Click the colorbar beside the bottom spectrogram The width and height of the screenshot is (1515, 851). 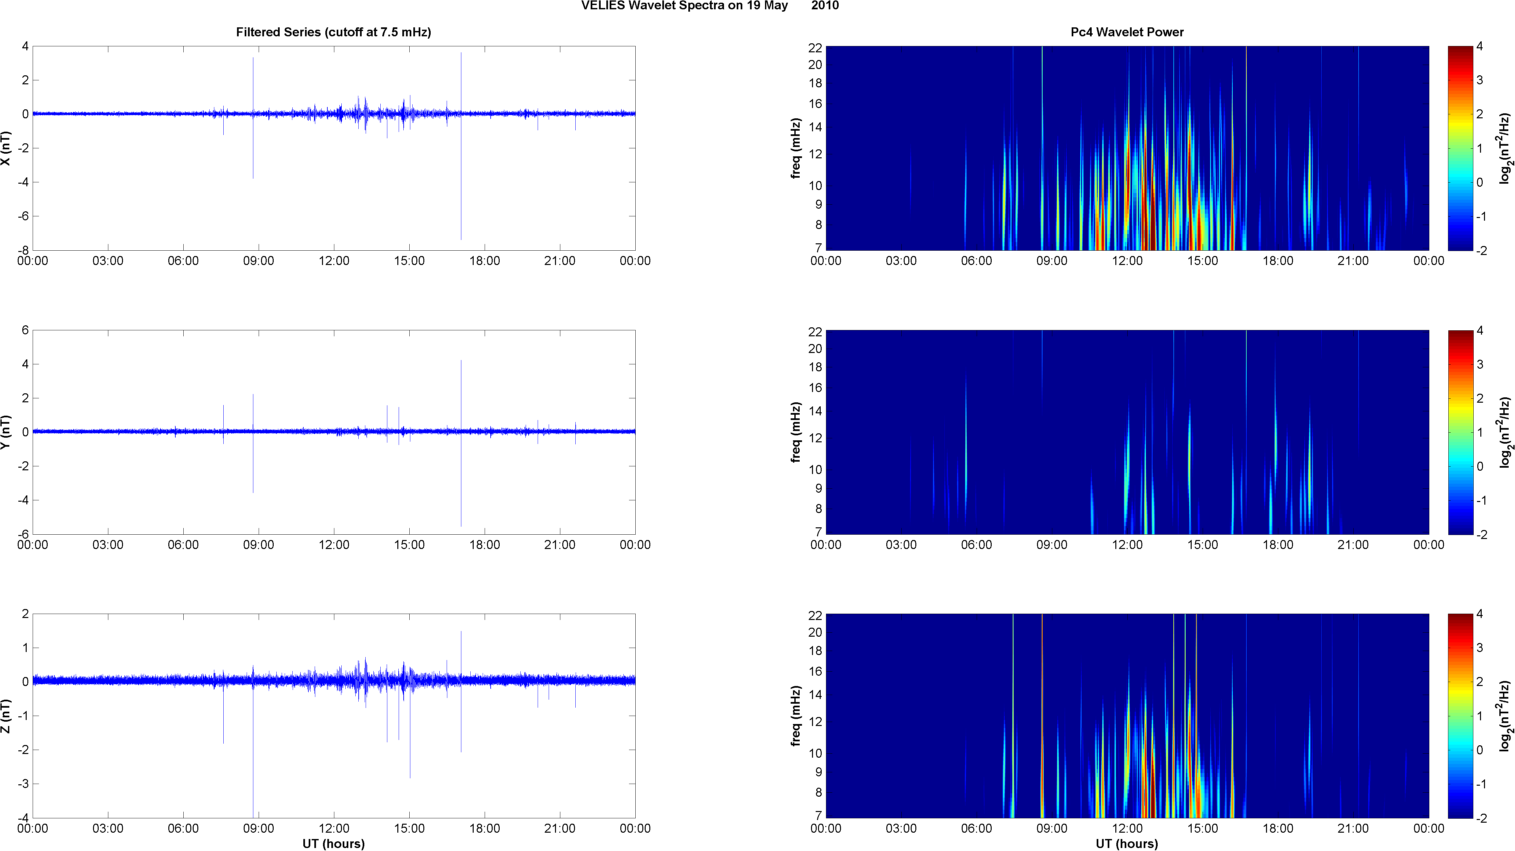click(x=1460, y=716)
